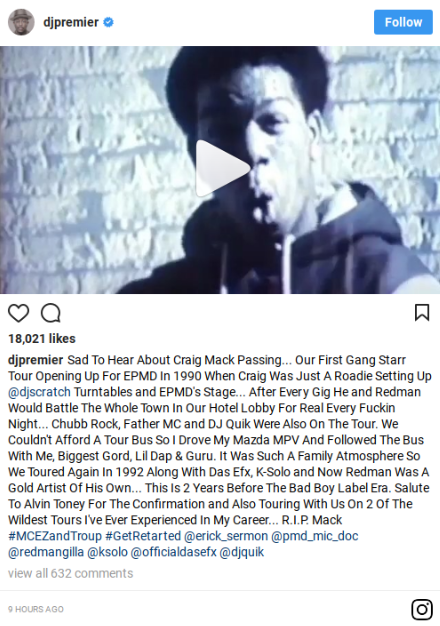Viewport: 440px width, 626px height.
Task: Click the 18,021 likes count
Action: pos(42,339)
